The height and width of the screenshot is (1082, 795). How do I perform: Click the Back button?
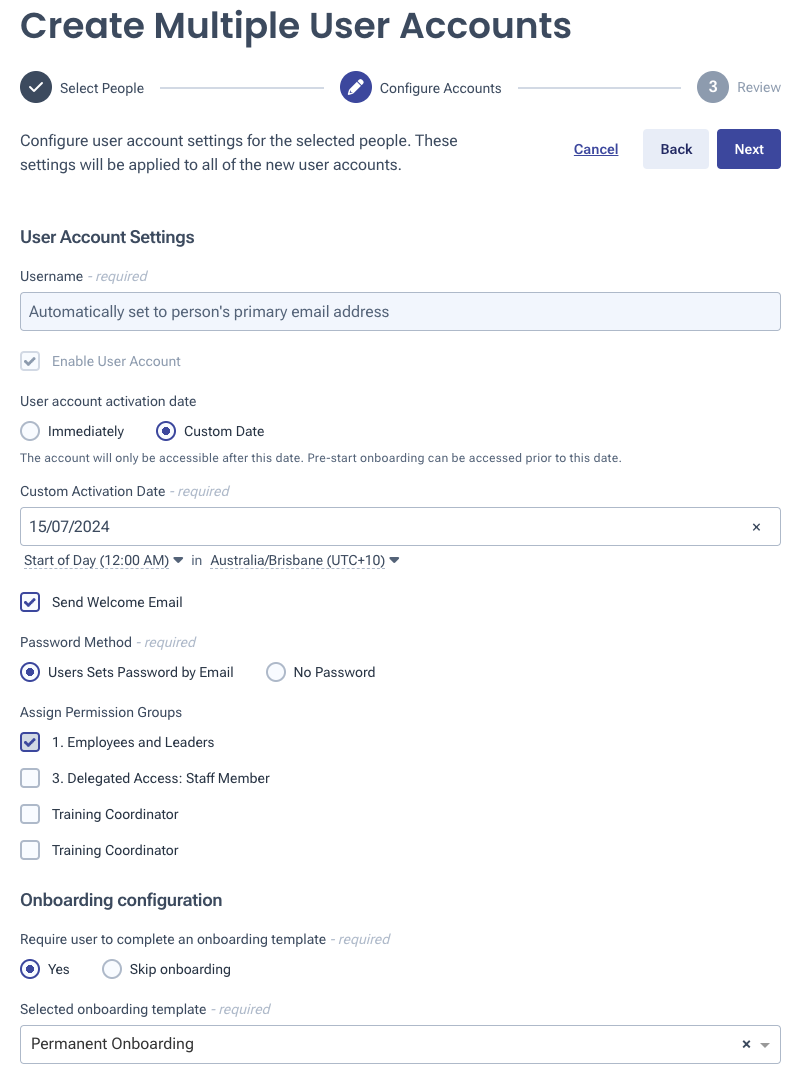pyautogui.click(x=676, y=149)
